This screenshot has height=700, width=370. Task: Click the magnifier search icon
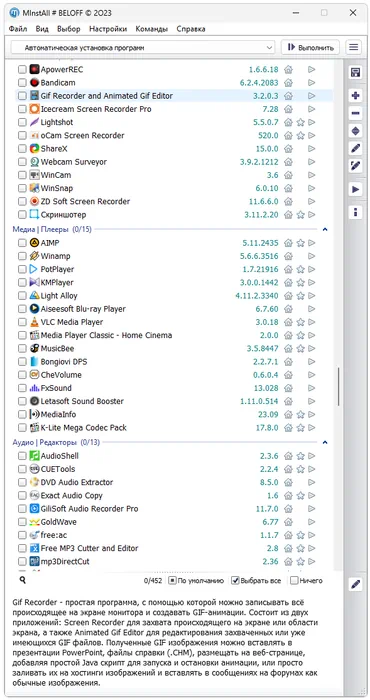(x=22, y=580)
